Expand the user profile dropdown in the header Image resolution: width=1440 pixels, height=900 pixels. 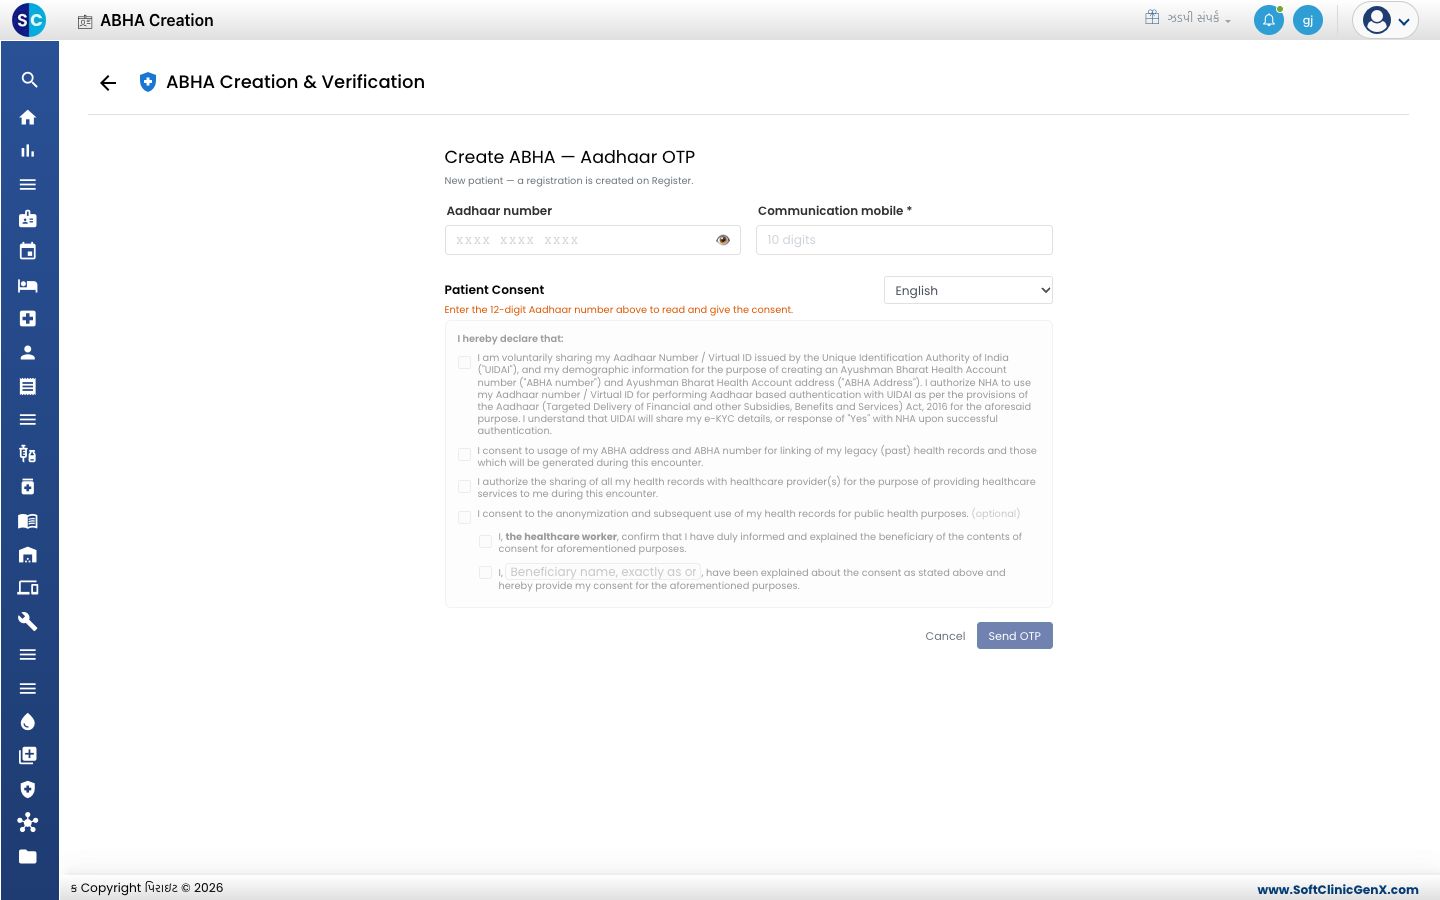click(x=1385, y=20)
